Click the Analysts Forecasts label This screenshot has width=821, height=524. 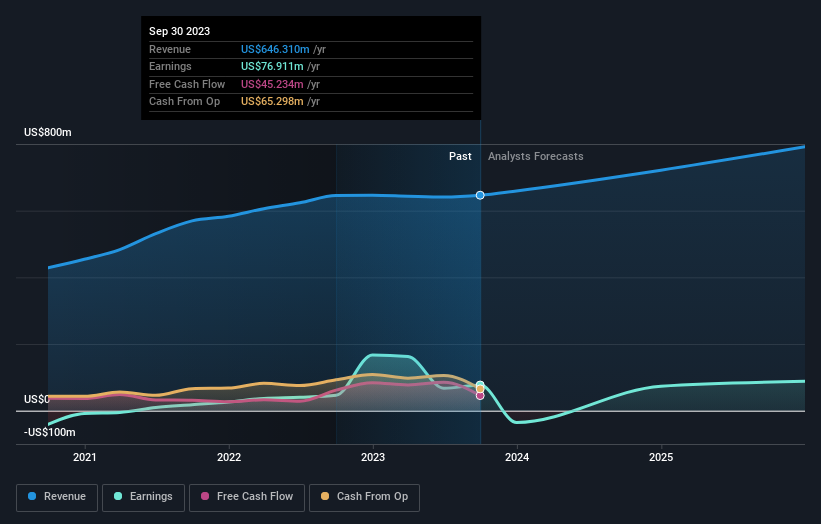pyautogui.click(x=536, y=157)
